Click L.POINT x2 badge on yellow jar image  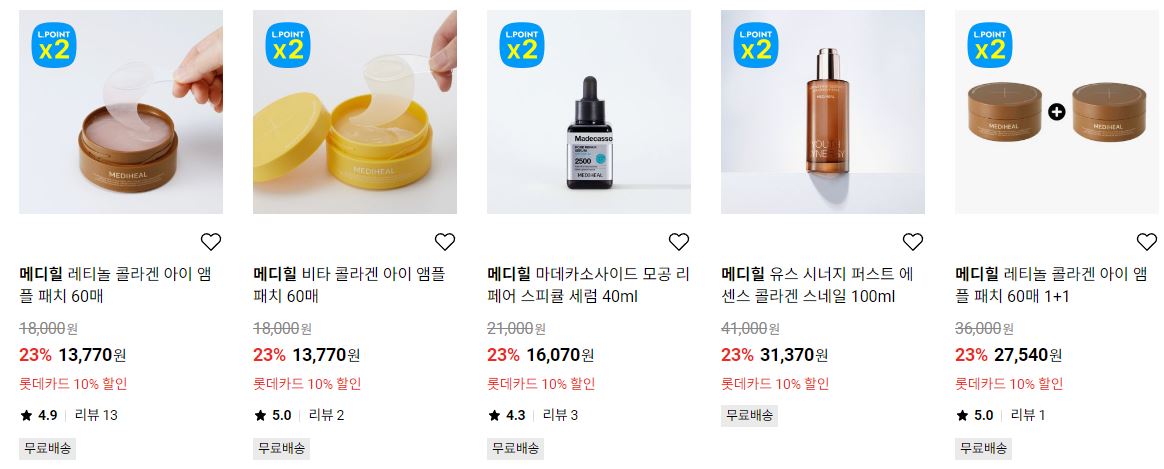pyautogui.click(x=287, y=45)
